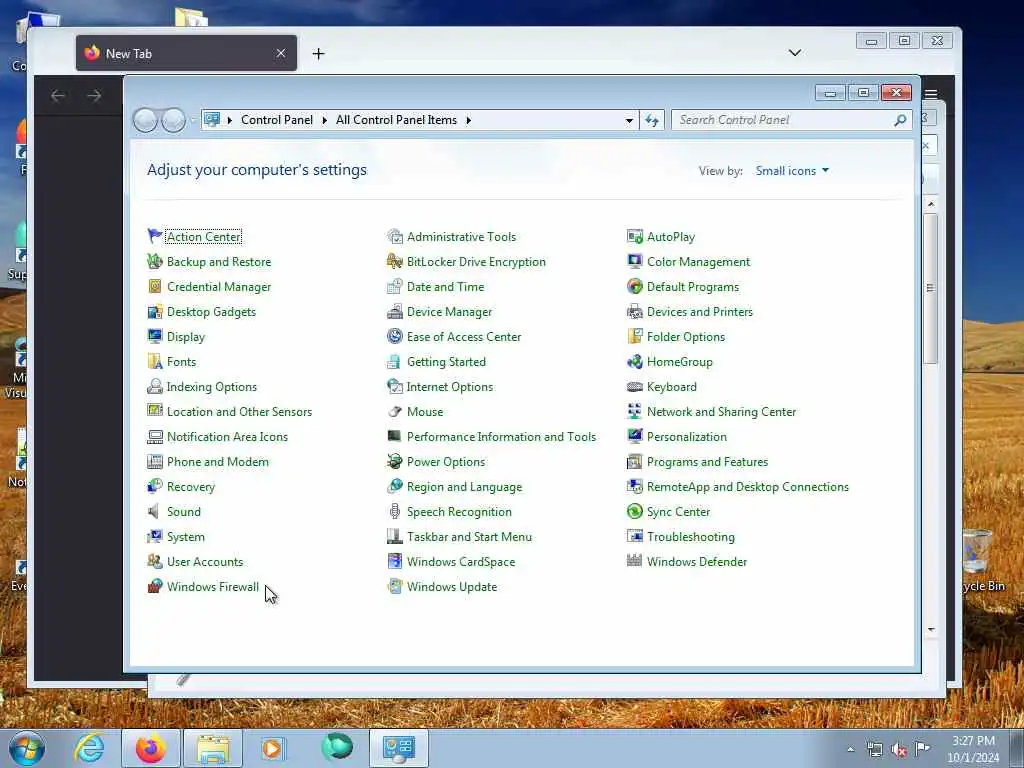Click the Control Panel vertical scrollbar thumb
The width and height of the screenshot is (1024, 768).
point(931,288)
